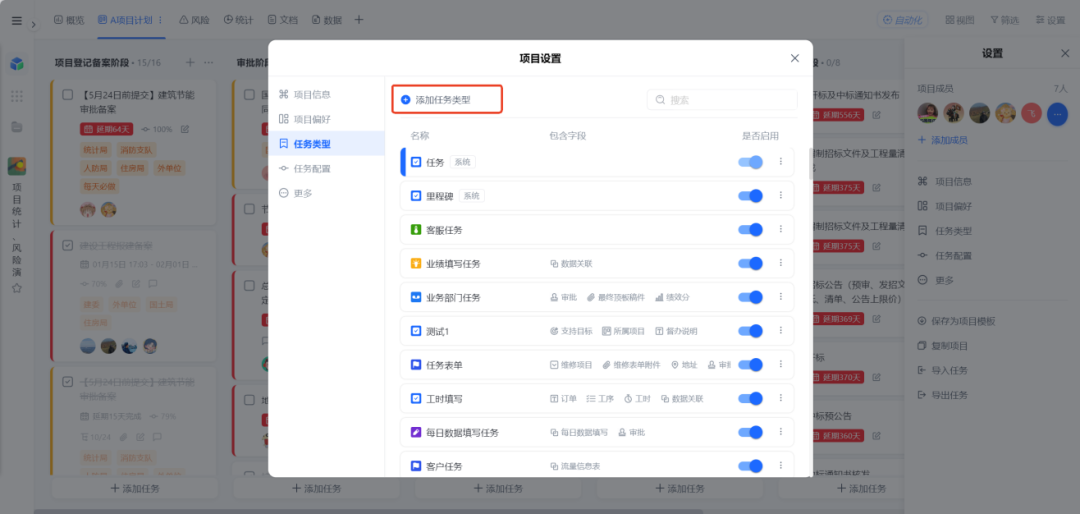Click the star favorite icon in left sidebar
The width and height of the screenshot is (1080, 514).
[17, 288]
